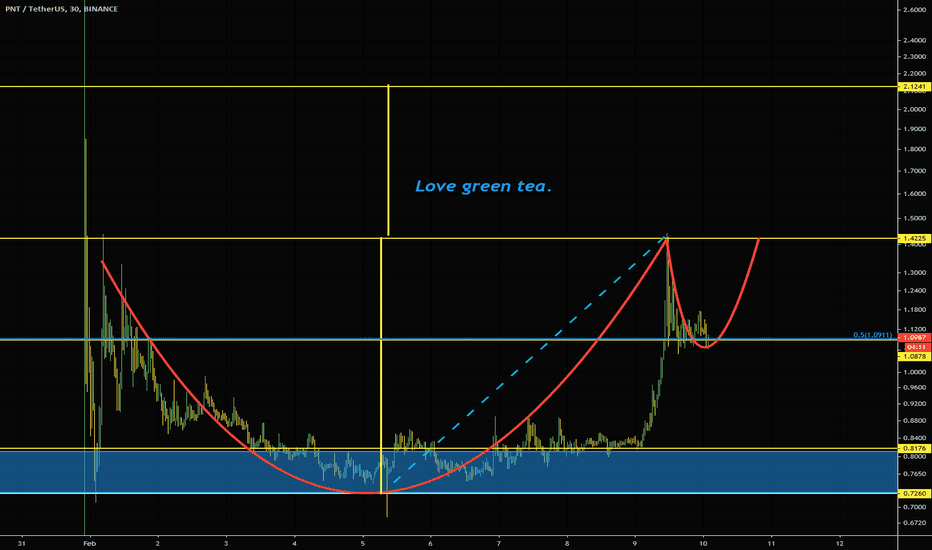
Task: Click the 0.7000 price axis tick
Action: click(914, 507)
